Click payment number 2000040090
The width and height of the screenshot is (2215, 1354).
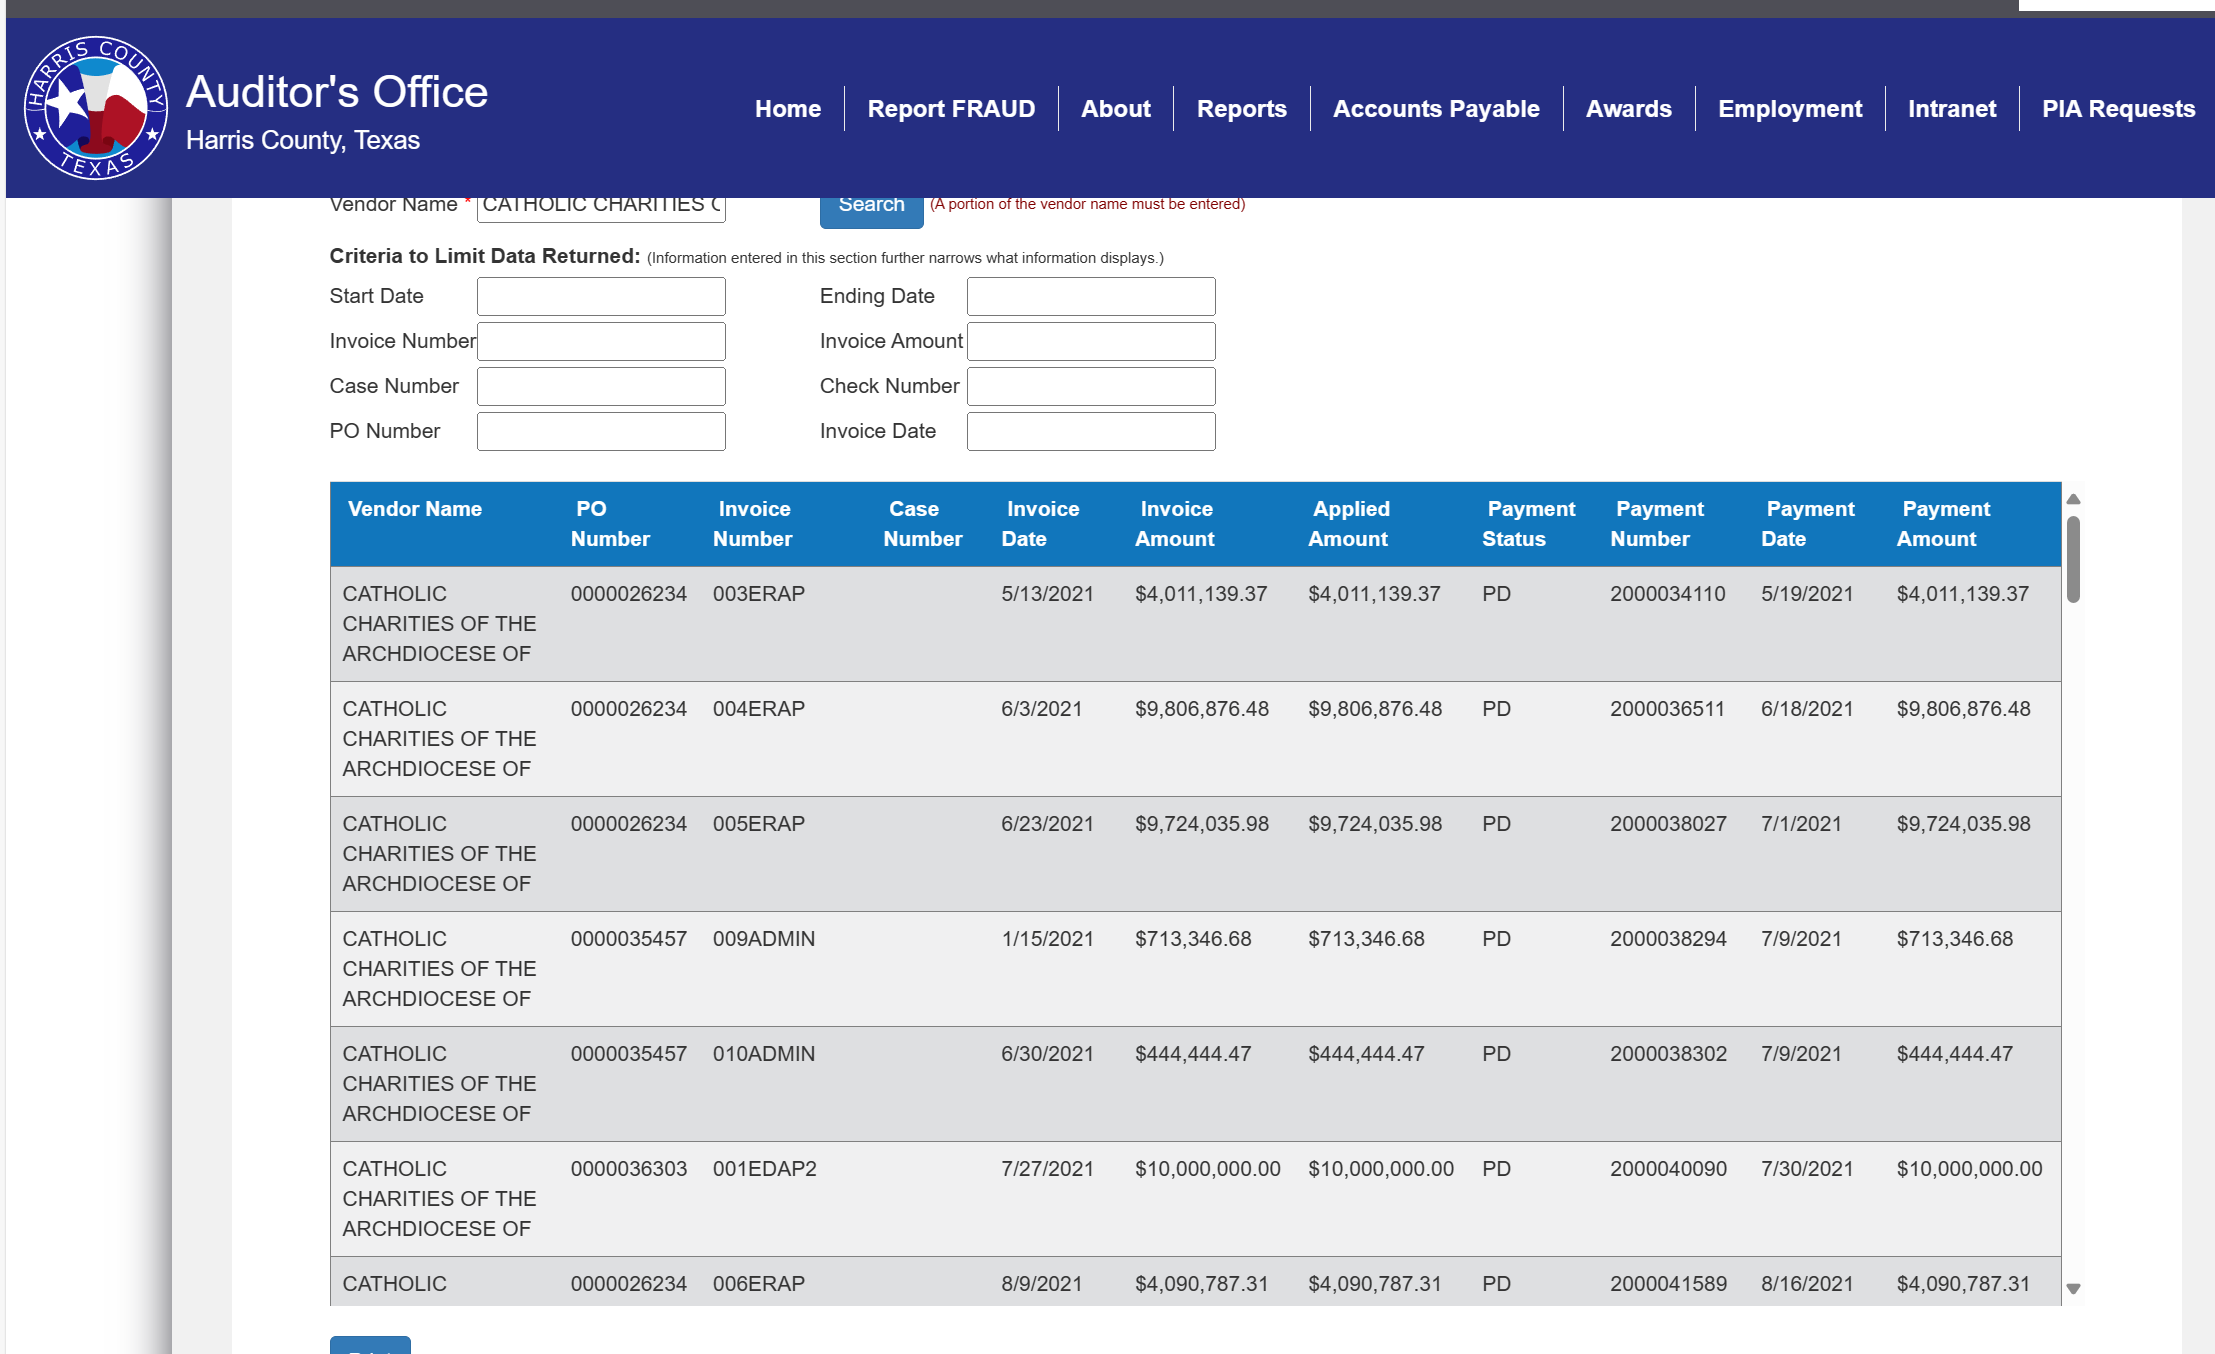point(1668,1169)
